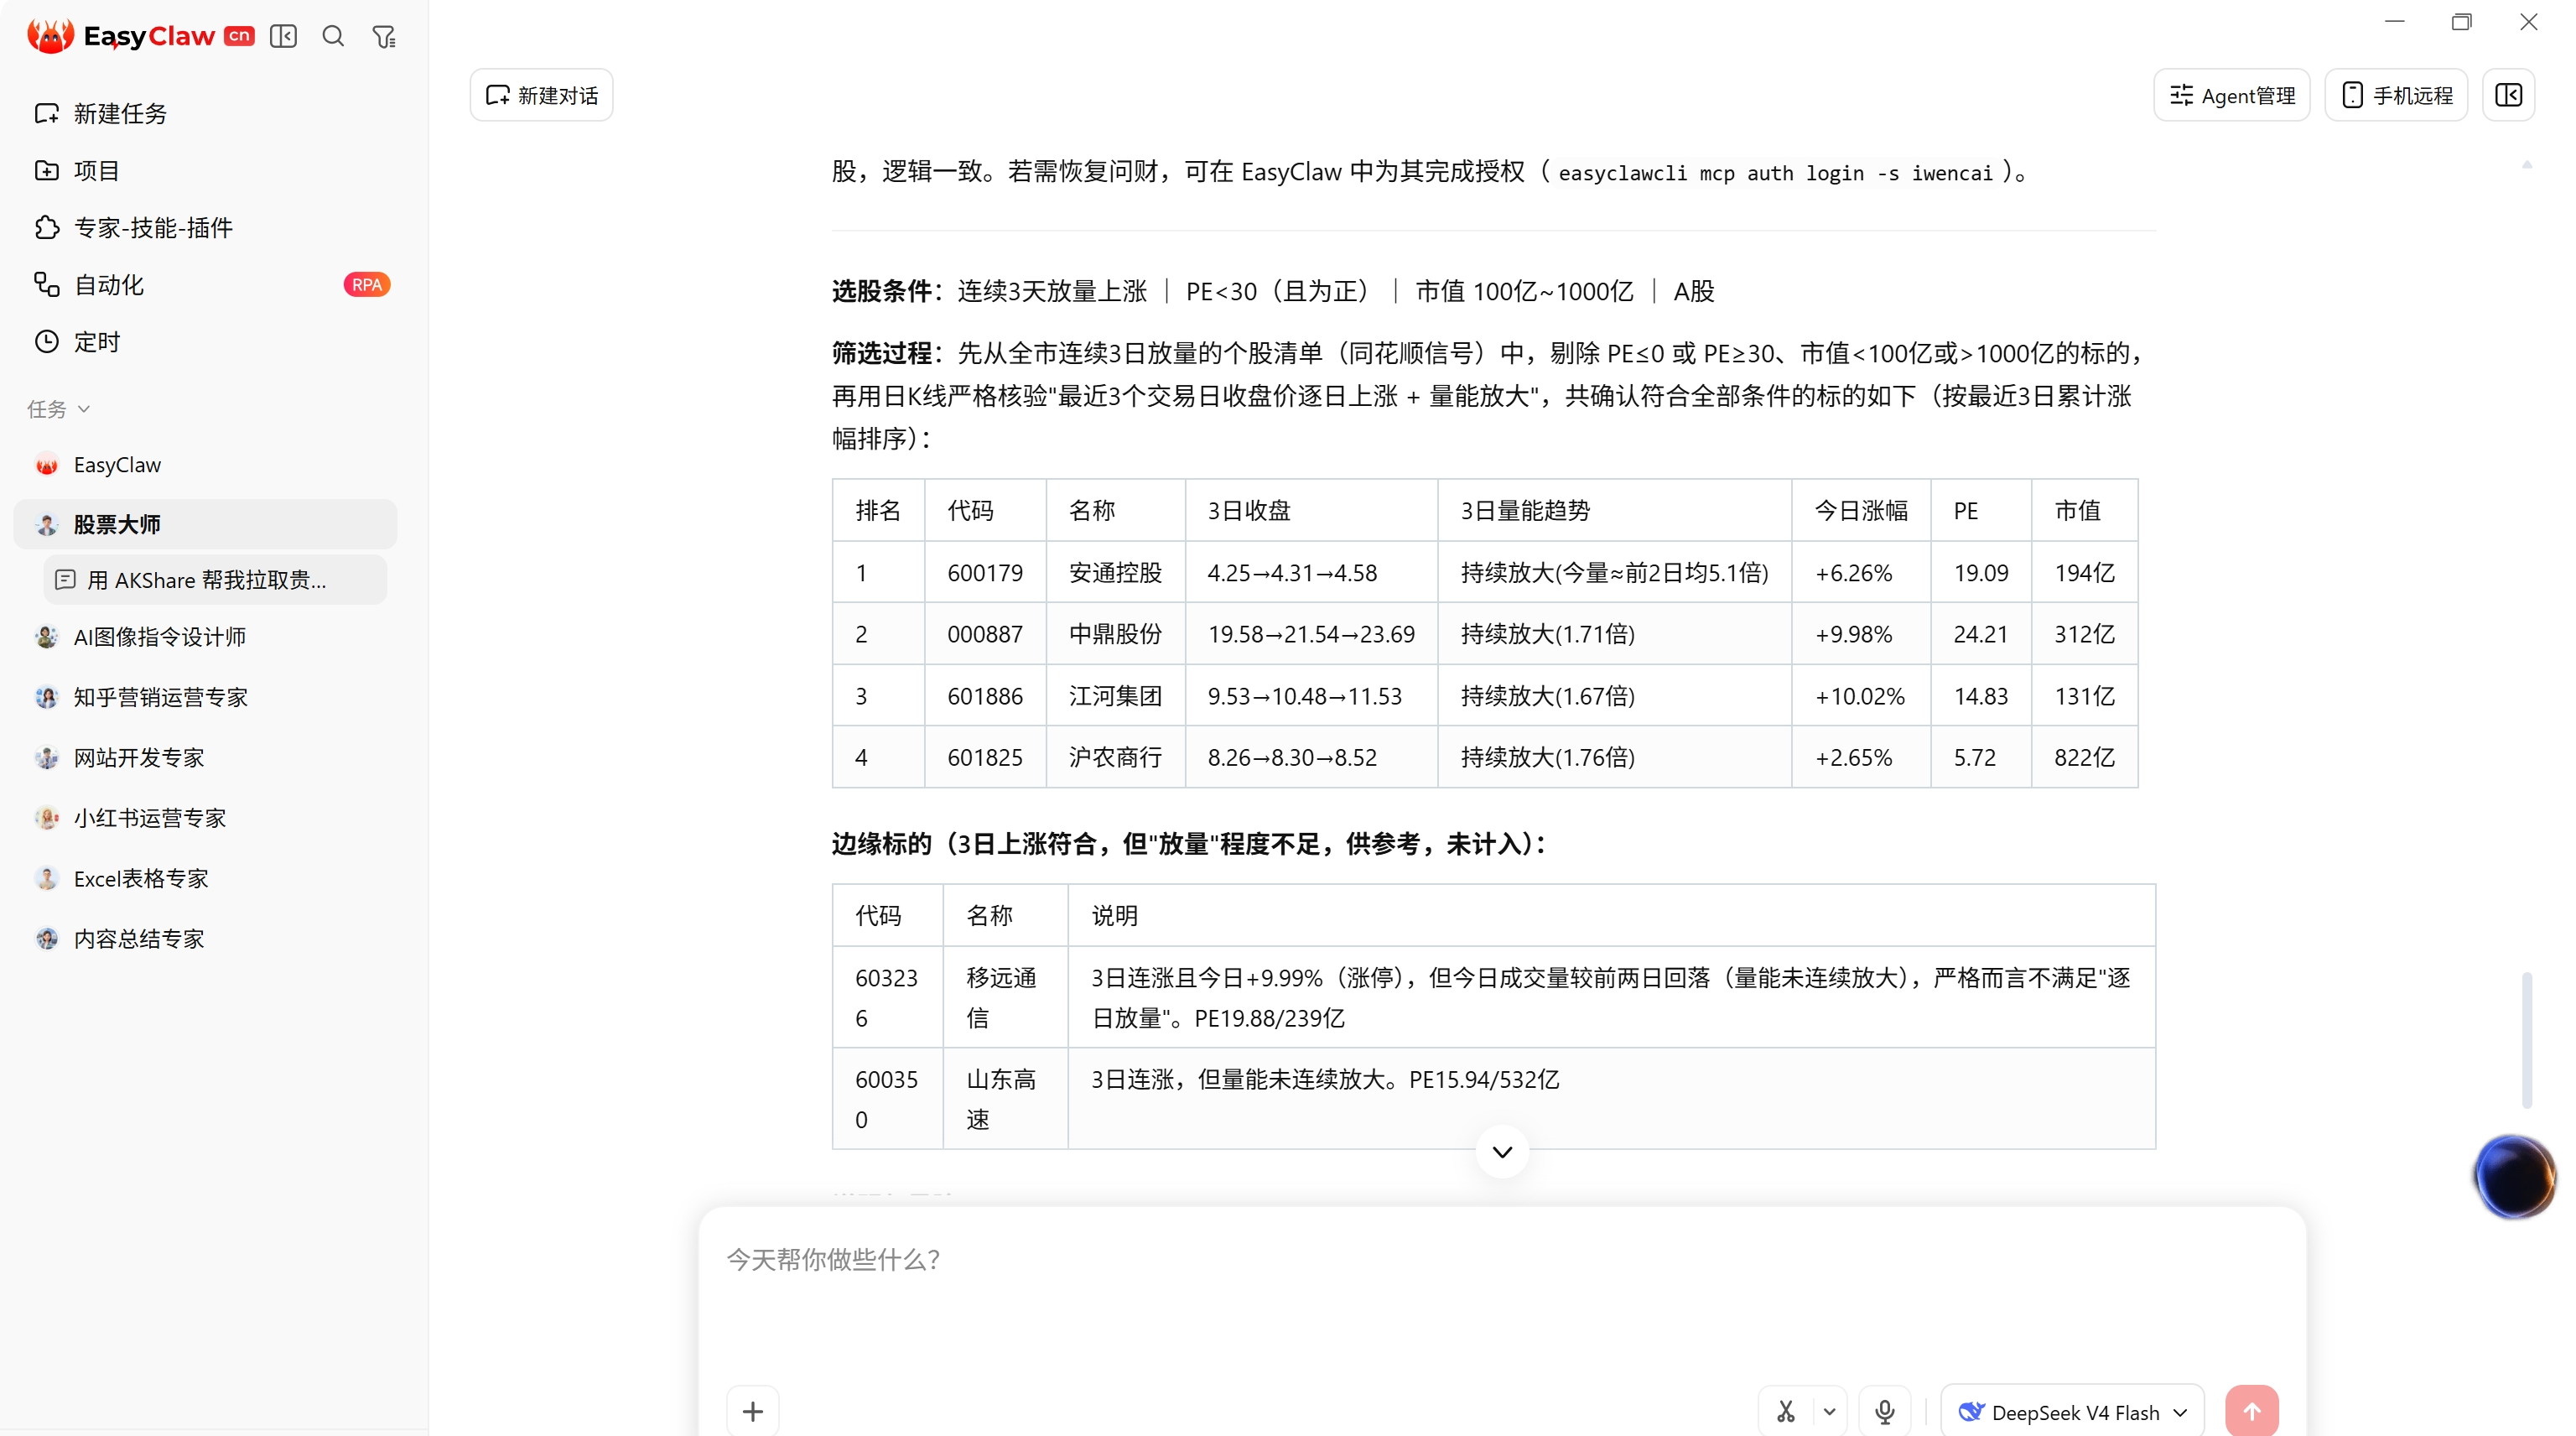Click the EasyClaw logo icon
2576x1436 pixels.
click(50, 36)
